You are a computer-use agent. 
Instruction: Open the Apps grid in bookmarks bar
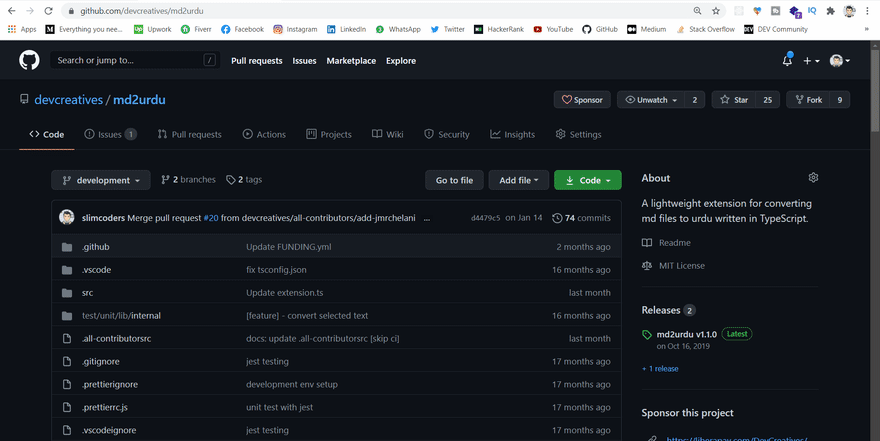[x=22, y=29]
